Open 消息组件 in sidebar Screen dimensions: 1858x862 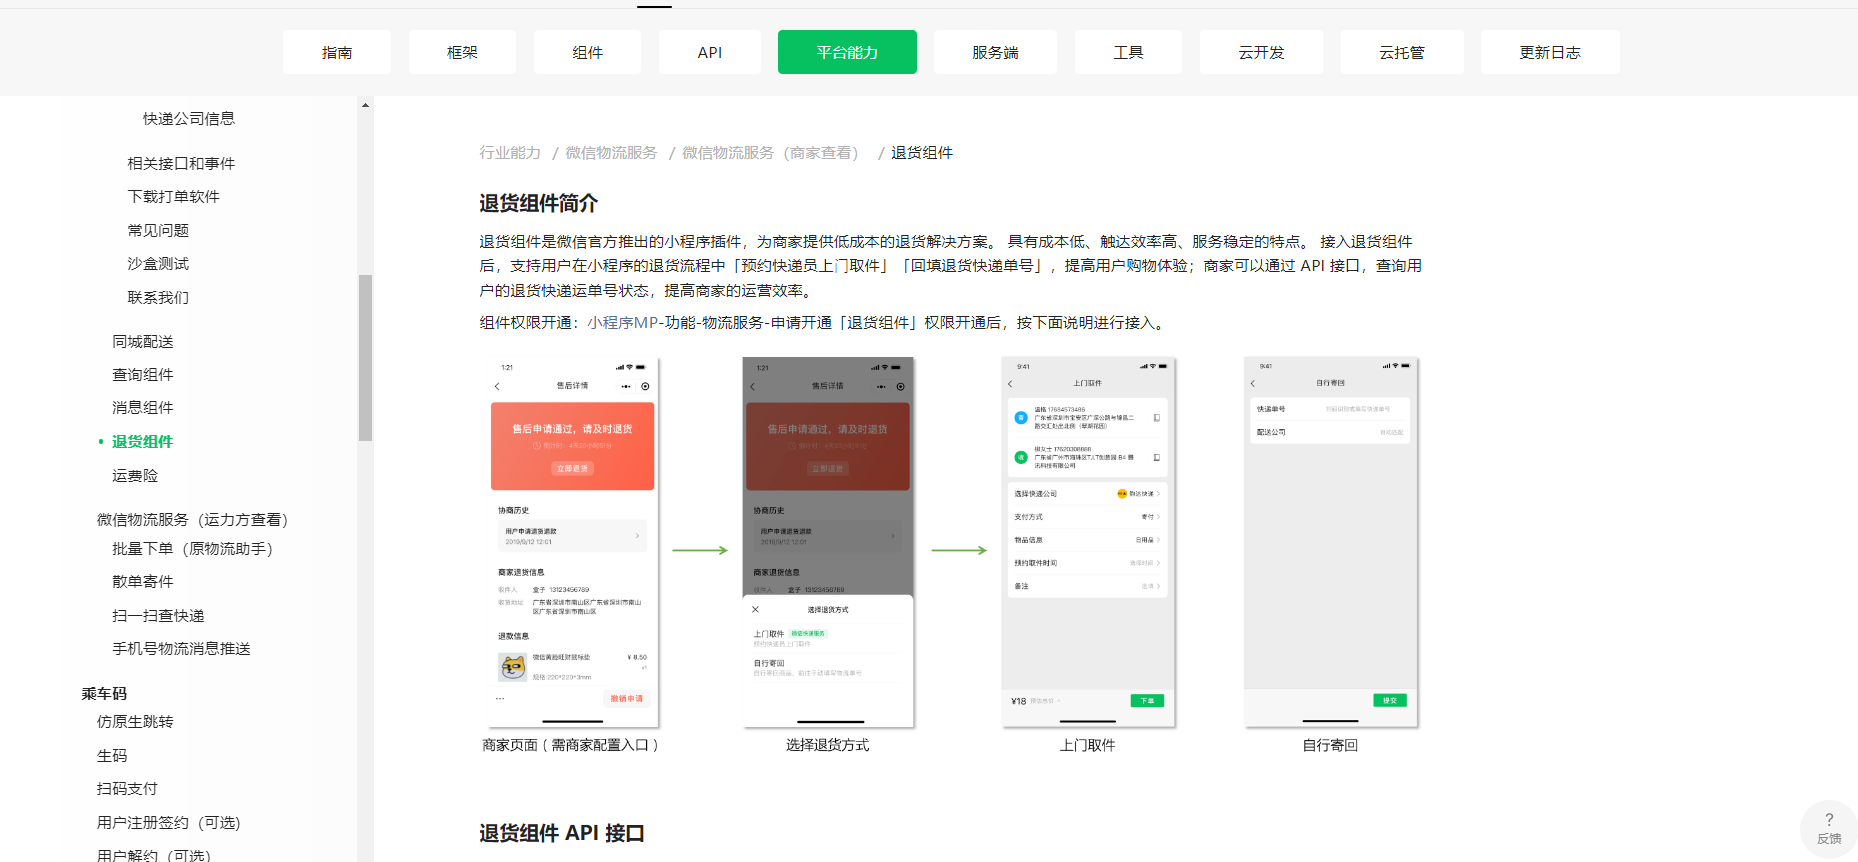143,407
